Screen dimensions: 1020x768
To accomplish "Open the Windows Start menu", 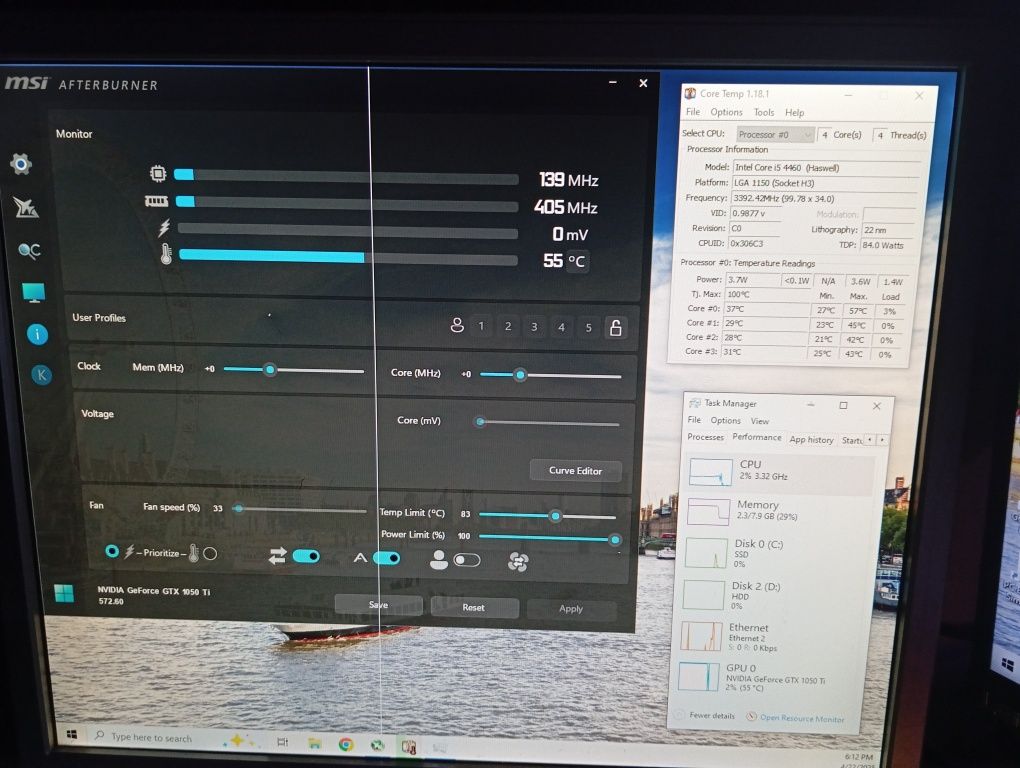I will 72,735.
